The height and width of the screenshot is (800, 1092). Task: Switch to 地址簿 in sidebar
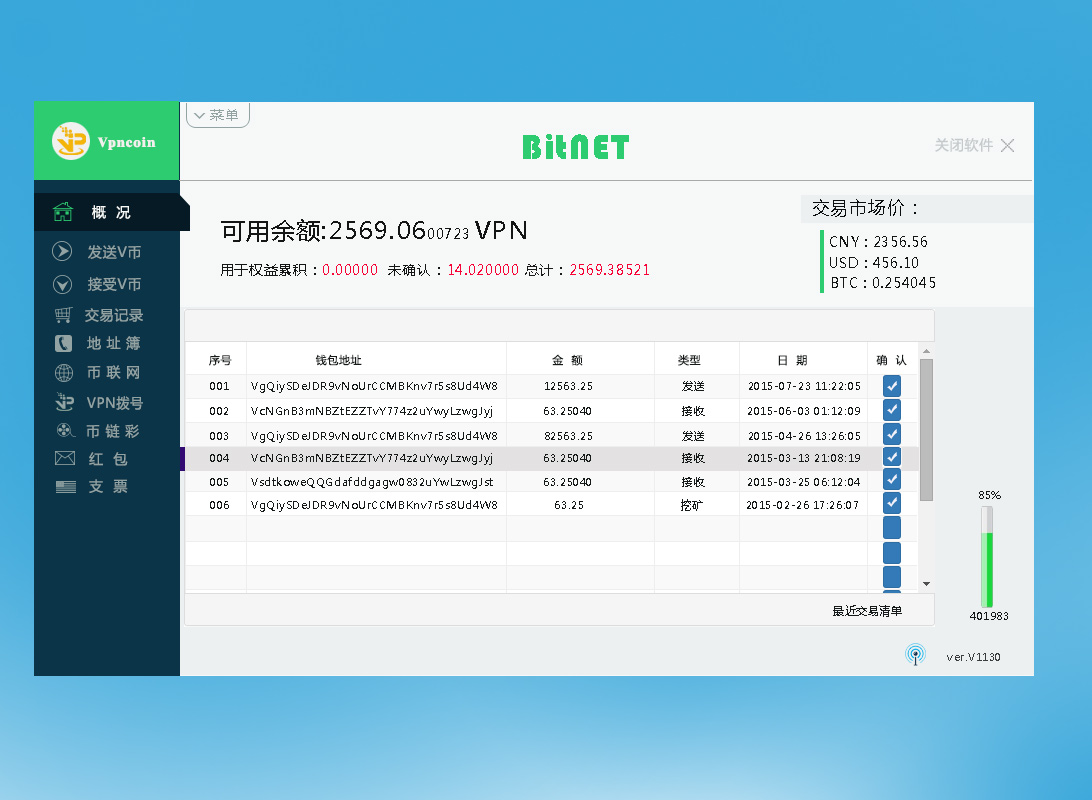pyautogui.click(x=114, y=343)
